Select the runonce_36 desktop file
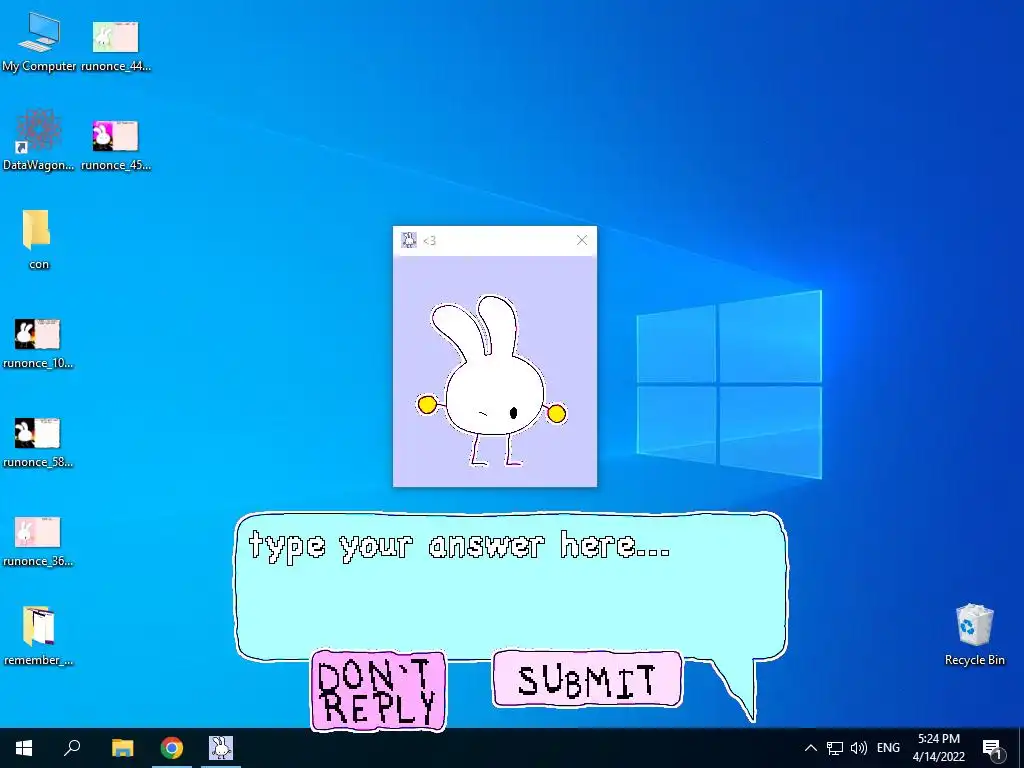The width and height of the screenshot is (1024, 768). pos(38,541)
